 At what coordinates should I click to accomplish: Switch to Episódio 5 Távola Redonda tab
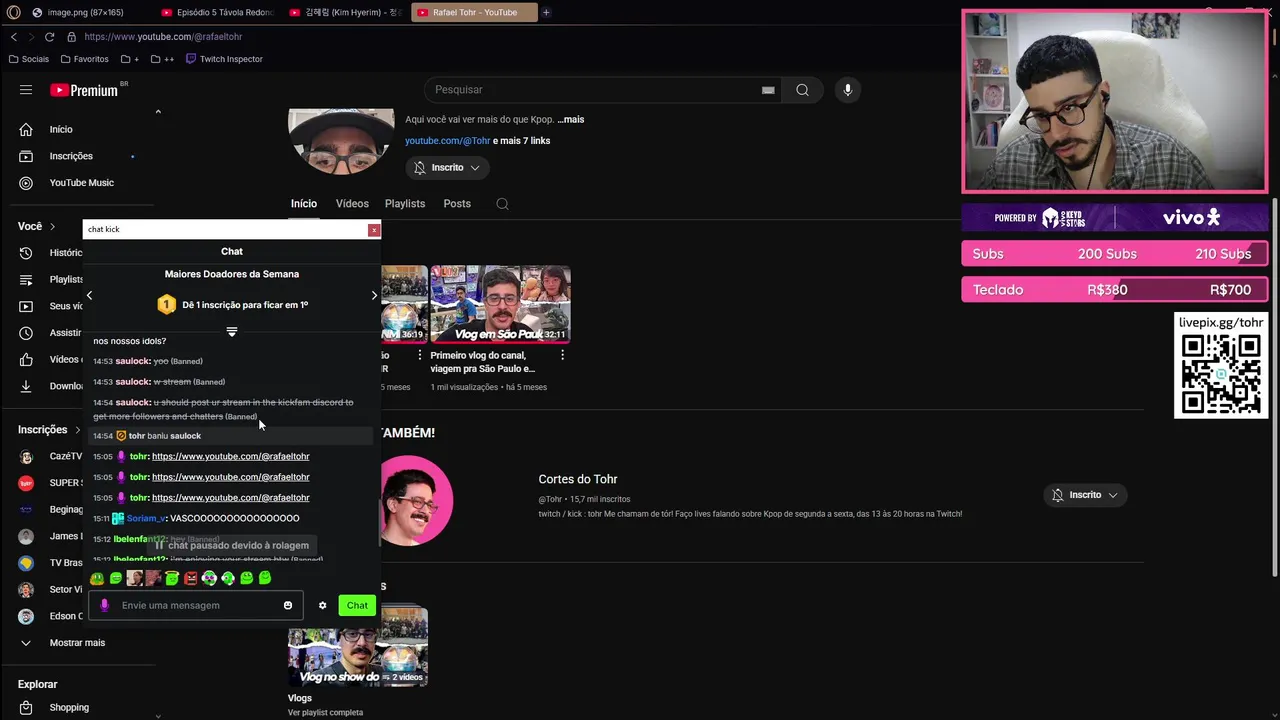pos(217,13)
